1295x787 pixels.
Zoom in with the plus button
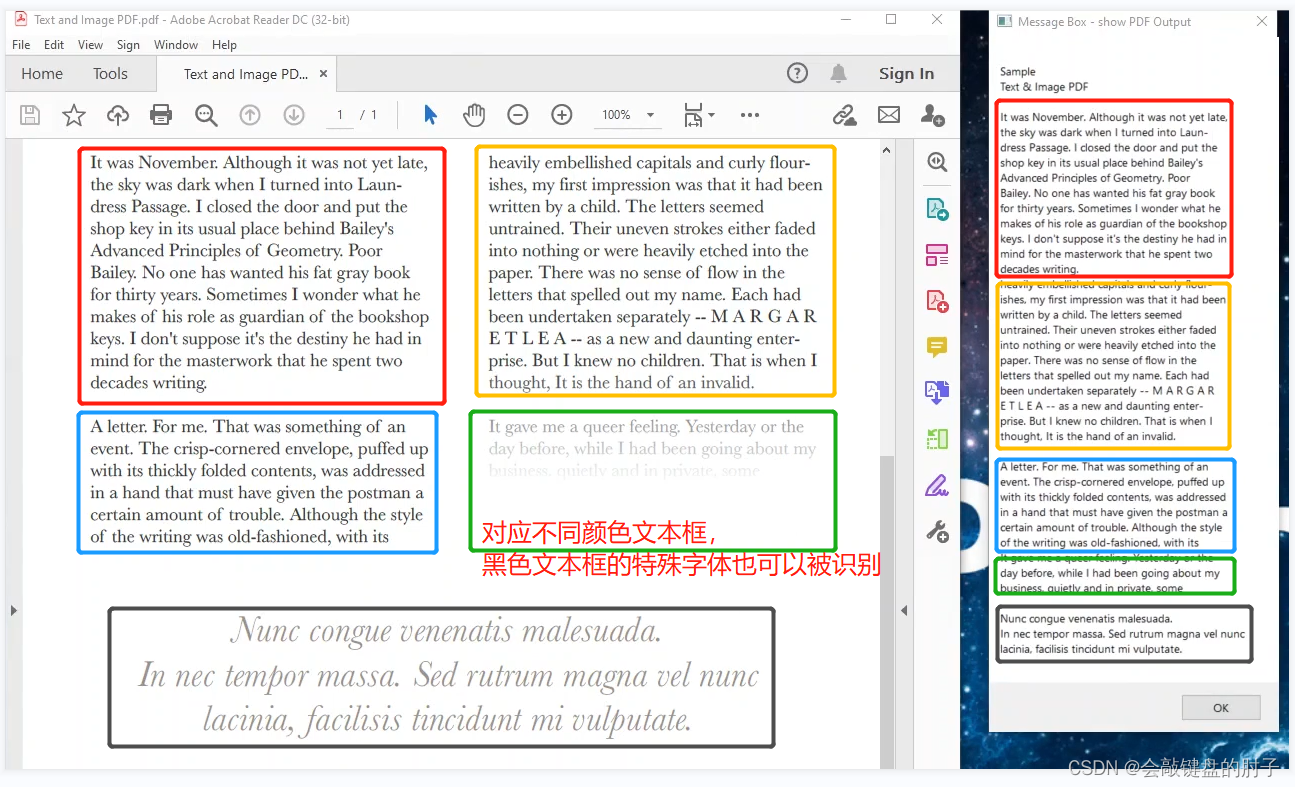[x=562, y=115]
